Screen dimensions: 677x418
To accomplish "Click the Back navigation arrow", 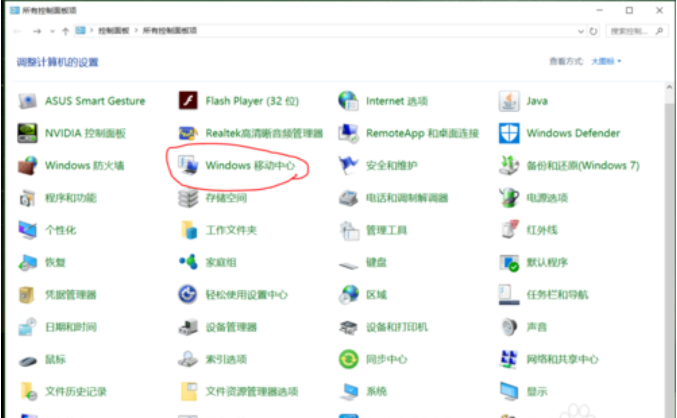I will point(16,31).
